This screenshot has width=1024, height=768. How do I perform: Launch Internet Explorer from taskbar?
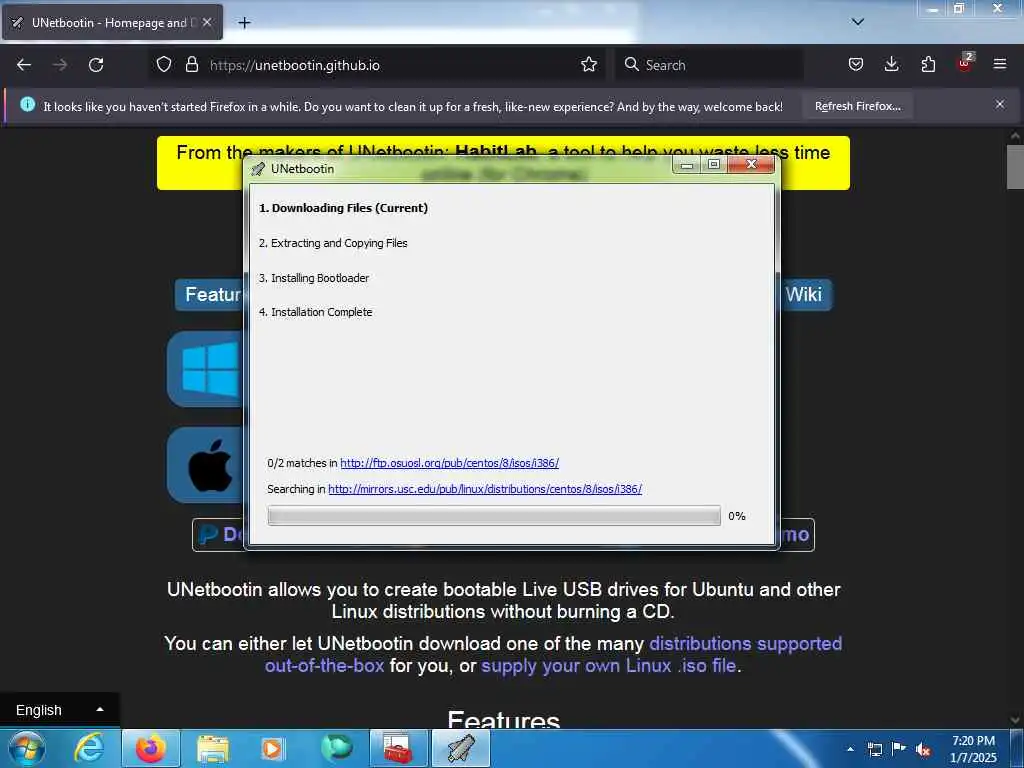pyautogui.click(x=89, y=748)
